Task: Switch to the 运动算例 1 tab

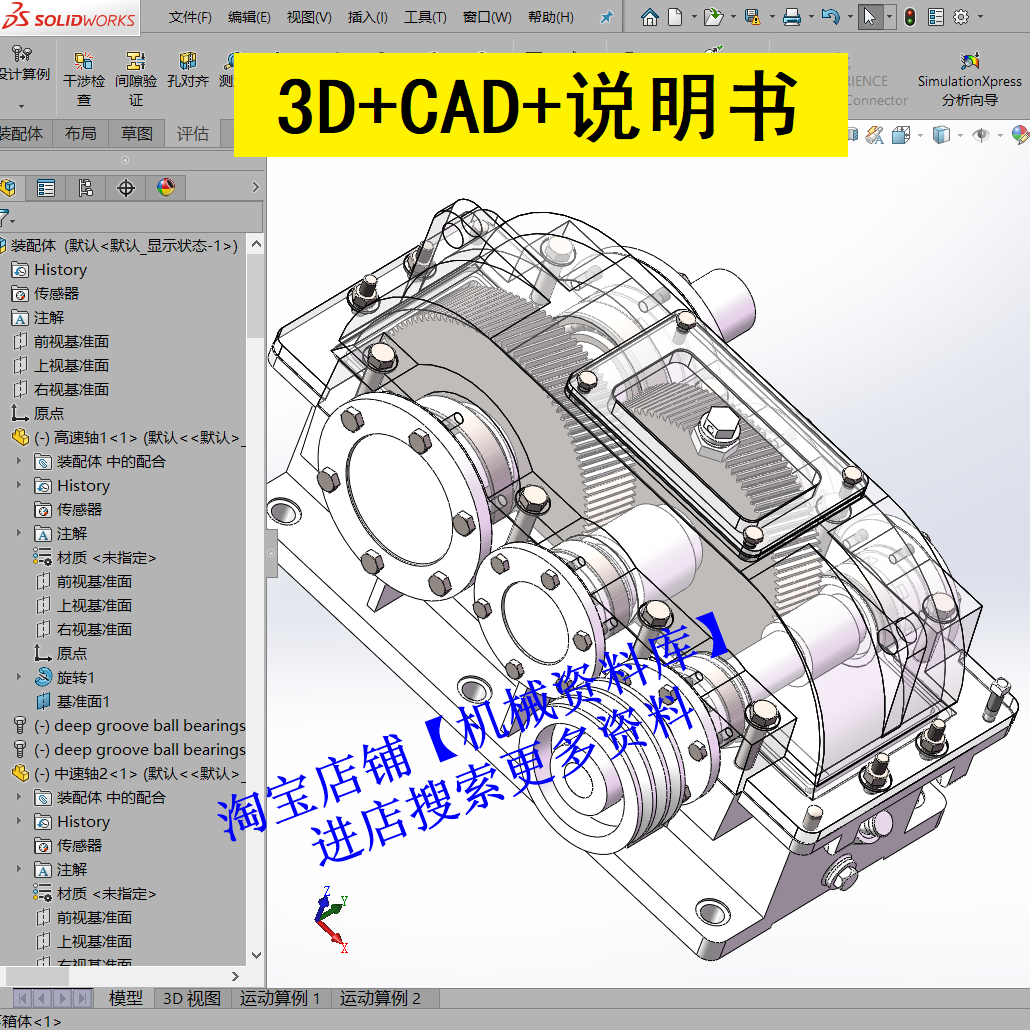Action: (280, 998)
